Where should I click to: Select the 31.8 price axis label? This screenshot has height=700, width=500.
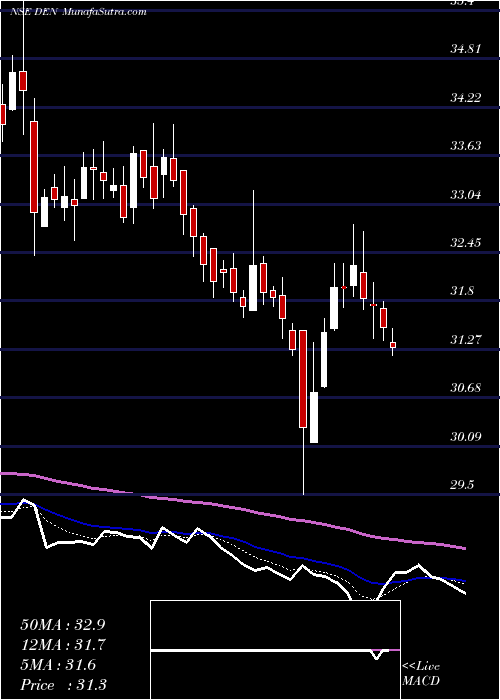pyautogui.click(x=462, y=291)
